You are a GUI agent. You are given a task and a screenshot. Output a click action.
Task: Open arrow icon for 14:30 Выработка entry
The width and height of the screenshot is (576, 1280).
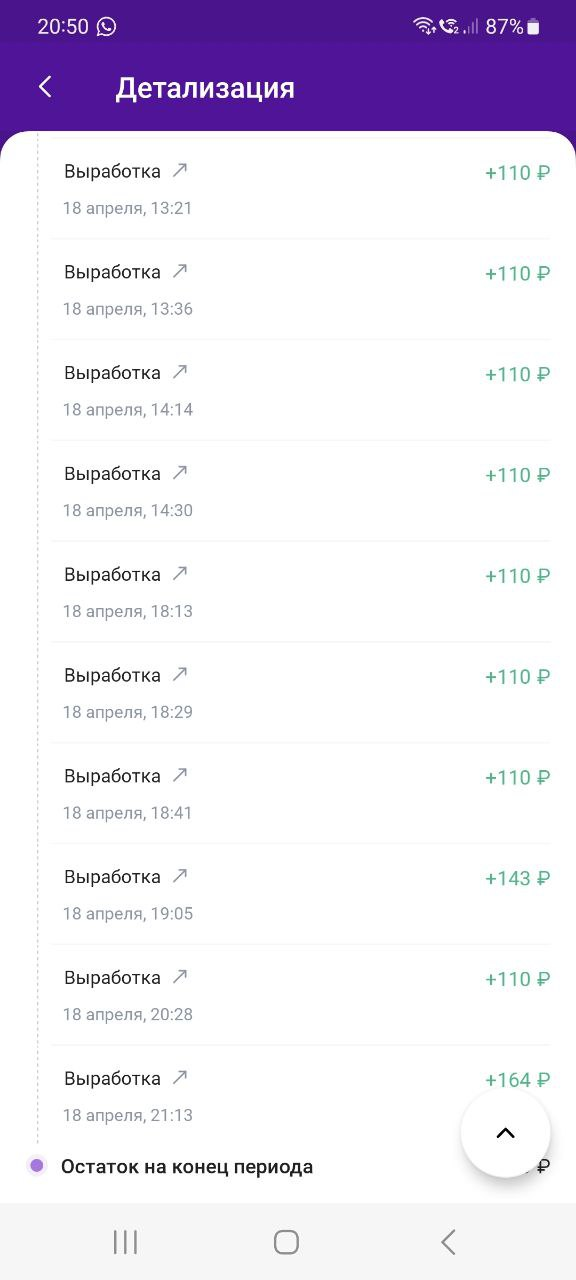(180, 473)
